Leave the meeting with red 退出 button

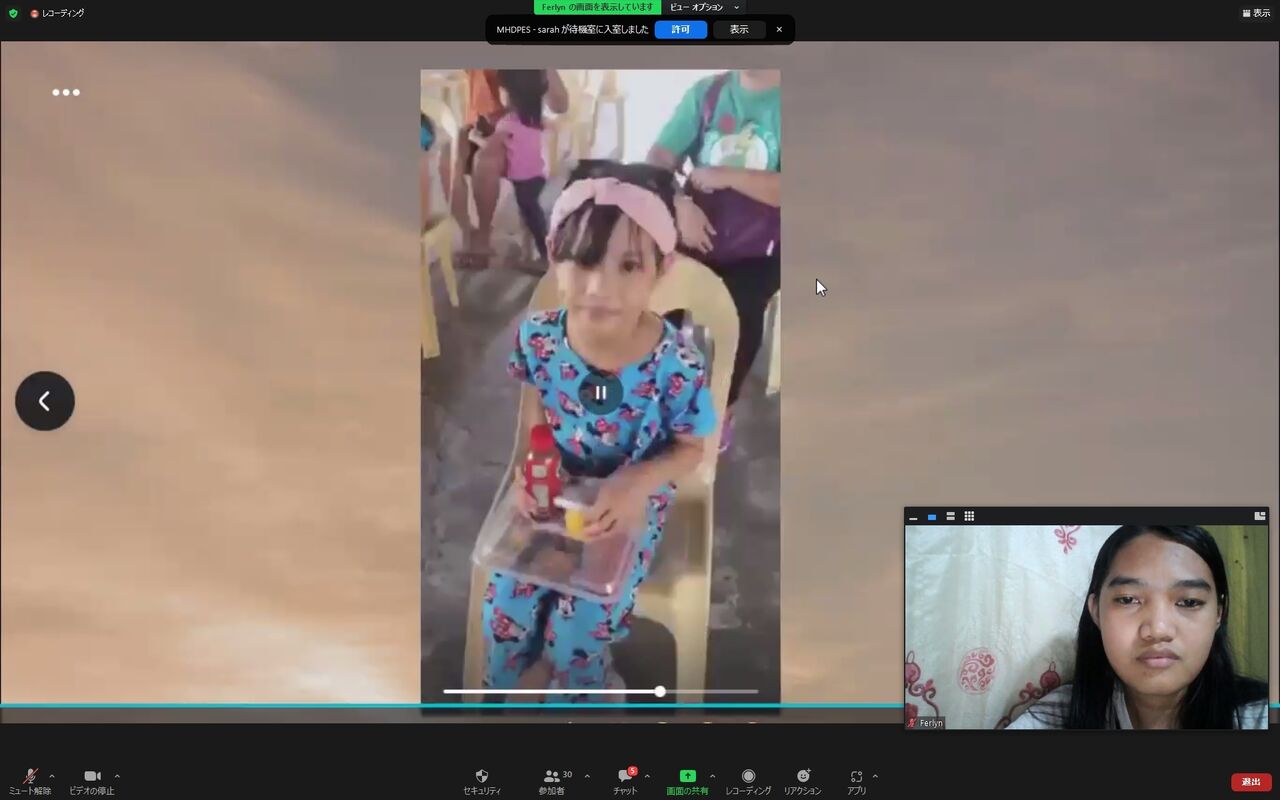tap(1251, 782)
